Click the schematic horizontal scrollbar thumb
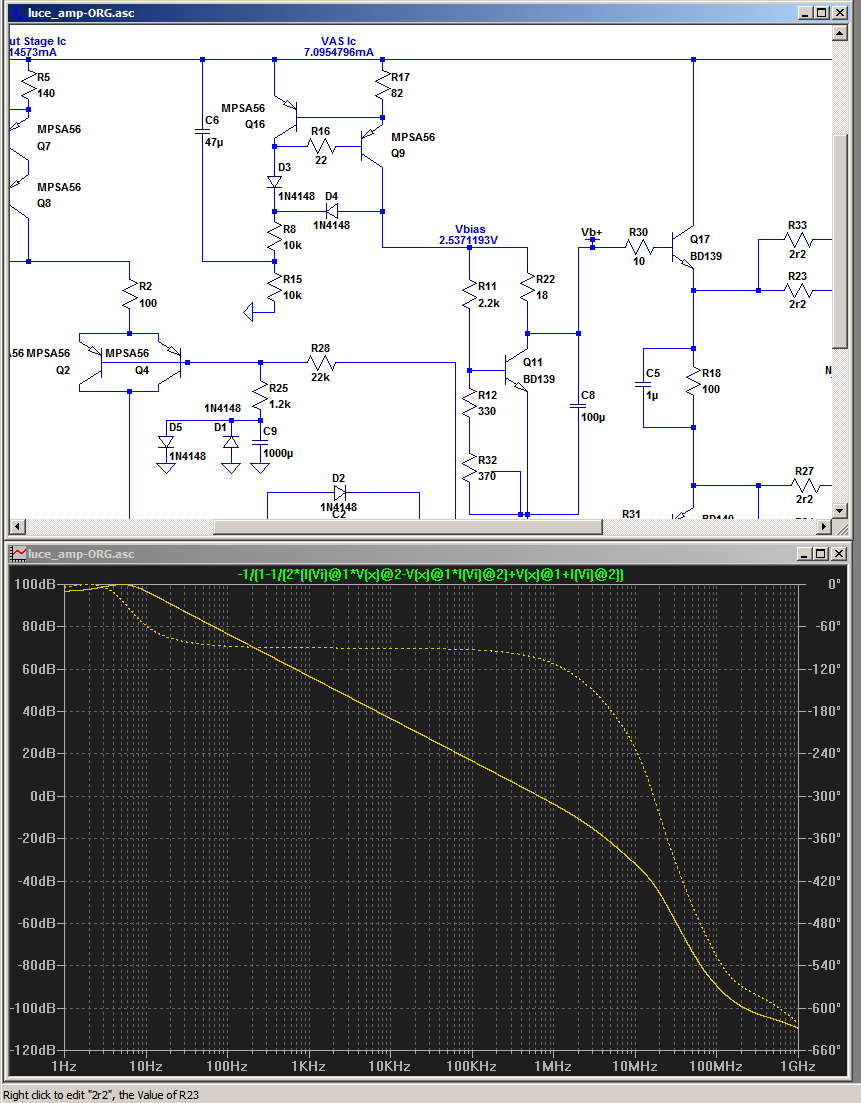The image size is (861, 1103). 408,526
